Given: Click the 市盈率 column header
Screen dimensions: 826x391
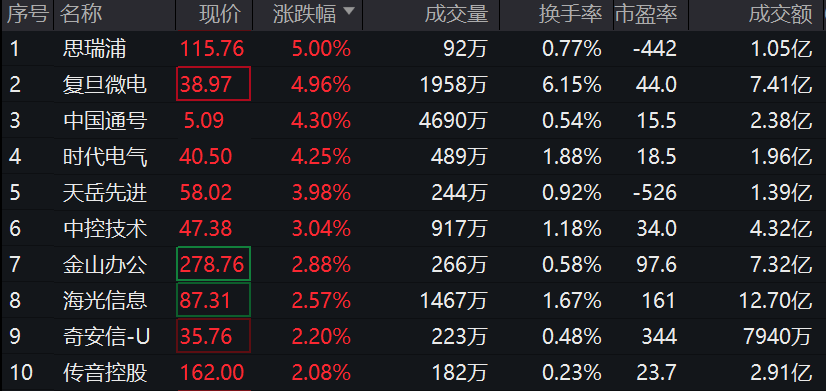Looking at the screenshot, I should tap(645, 15).
